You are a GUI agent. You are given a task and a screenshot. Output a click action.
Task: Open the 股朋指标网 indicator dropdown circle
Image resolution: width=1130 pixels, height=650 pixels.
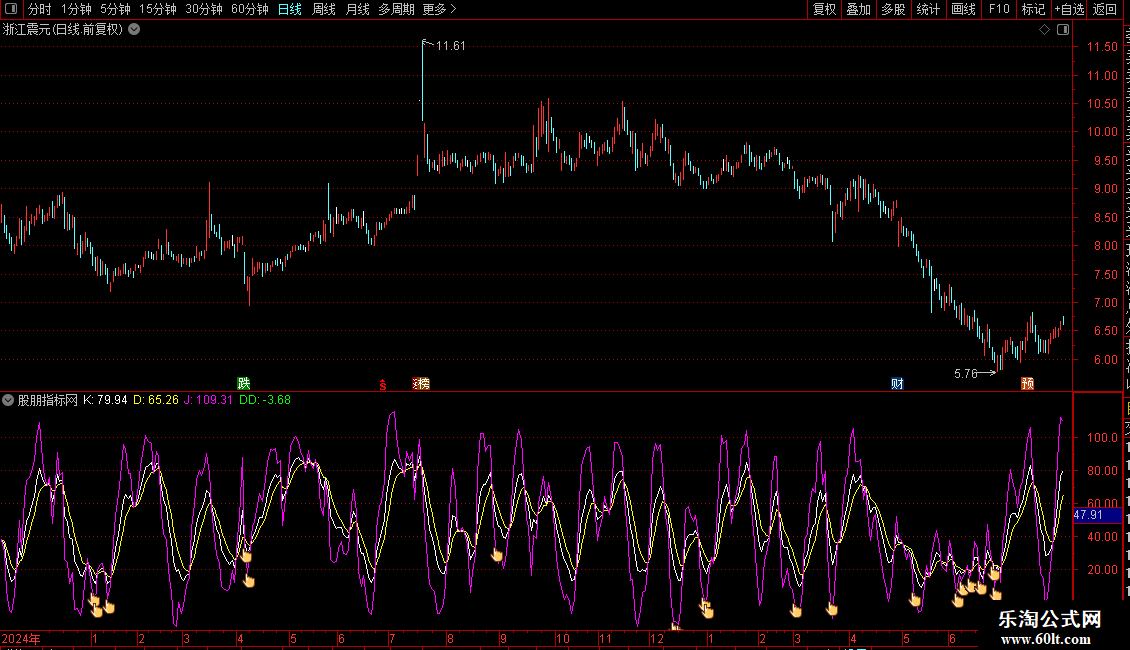(x=8, y=400)
